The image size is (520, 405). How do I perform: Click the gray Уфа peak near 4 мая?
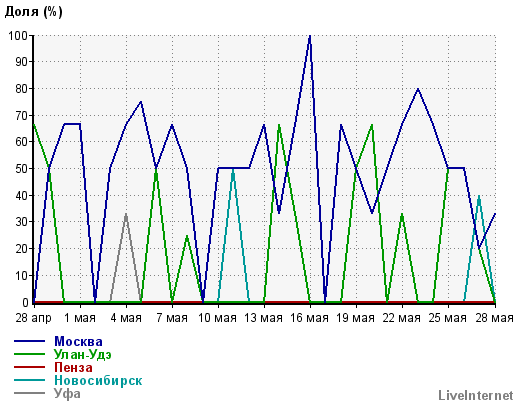[126, 214]
